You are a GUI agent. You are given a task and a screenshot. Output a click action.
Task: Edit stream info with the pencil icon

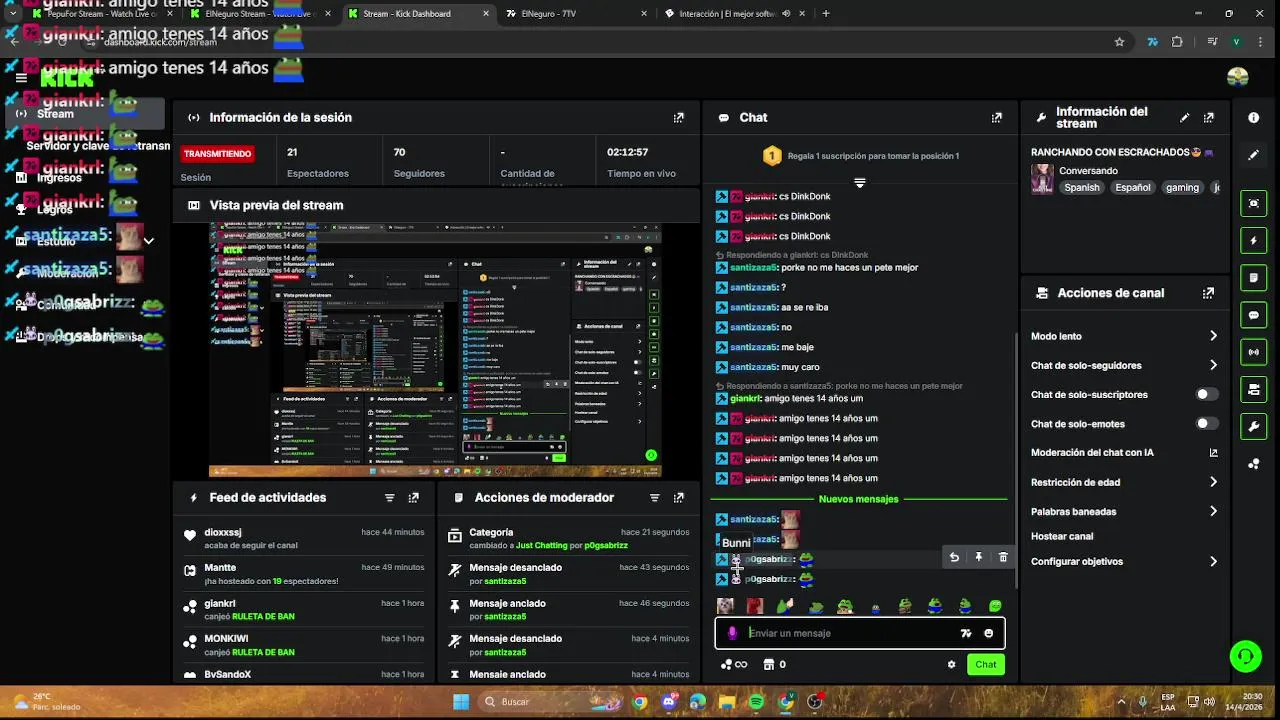[x=1185, y=117]
